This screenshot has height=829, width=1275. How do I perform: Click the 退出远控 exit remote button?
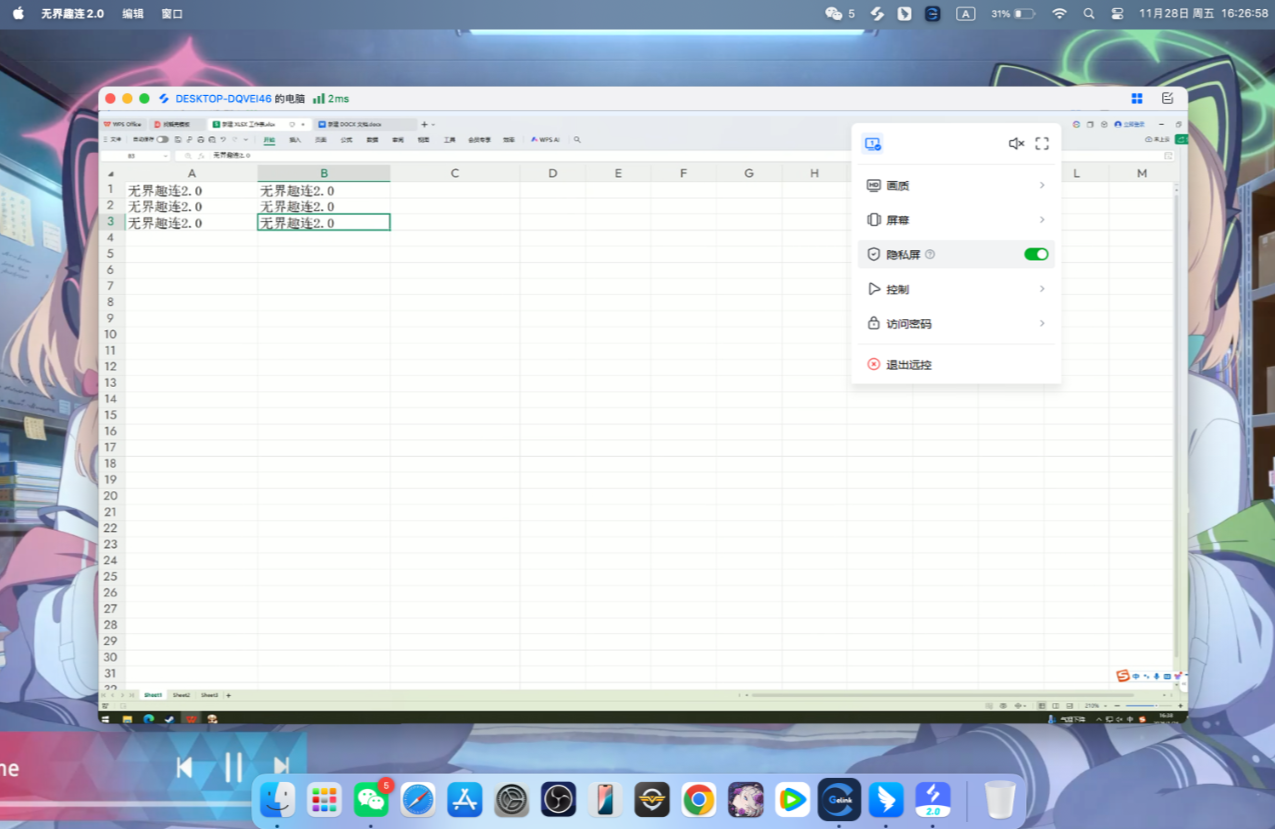tap(908, 364)
